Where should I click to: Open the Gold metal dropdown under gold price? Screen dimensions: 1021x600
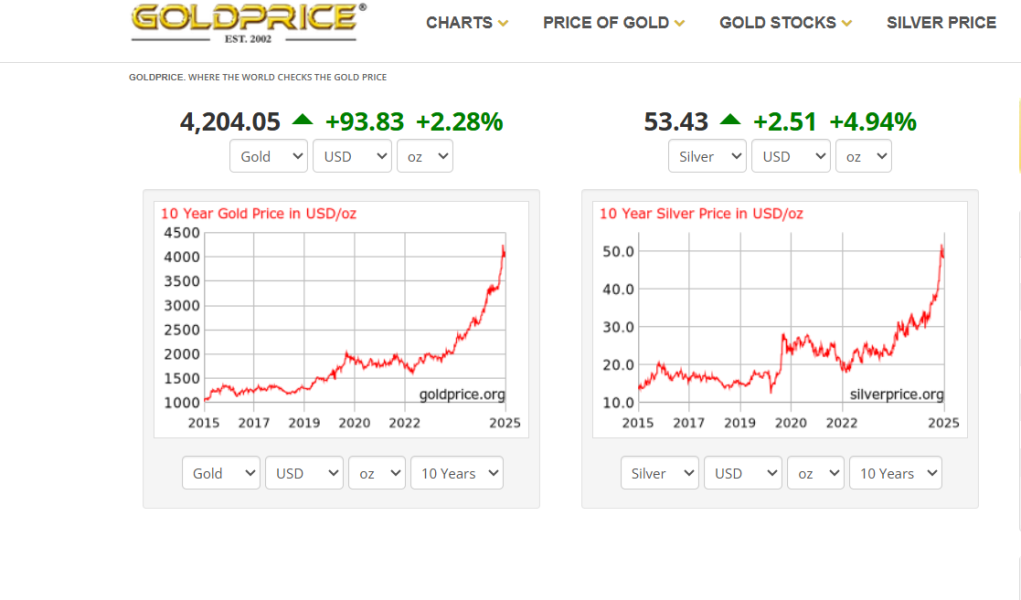coord(269,156)
